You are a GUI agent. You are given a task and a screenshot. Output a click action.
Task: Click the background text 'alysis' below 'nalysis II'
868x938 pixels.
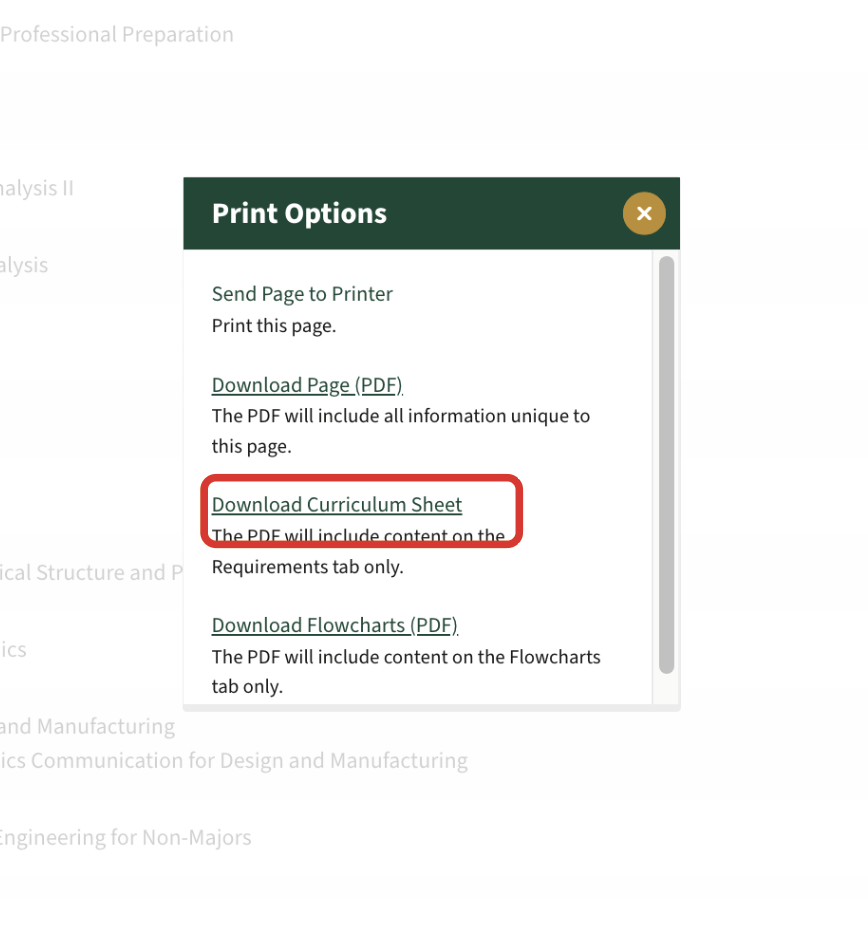coord(24,265)
